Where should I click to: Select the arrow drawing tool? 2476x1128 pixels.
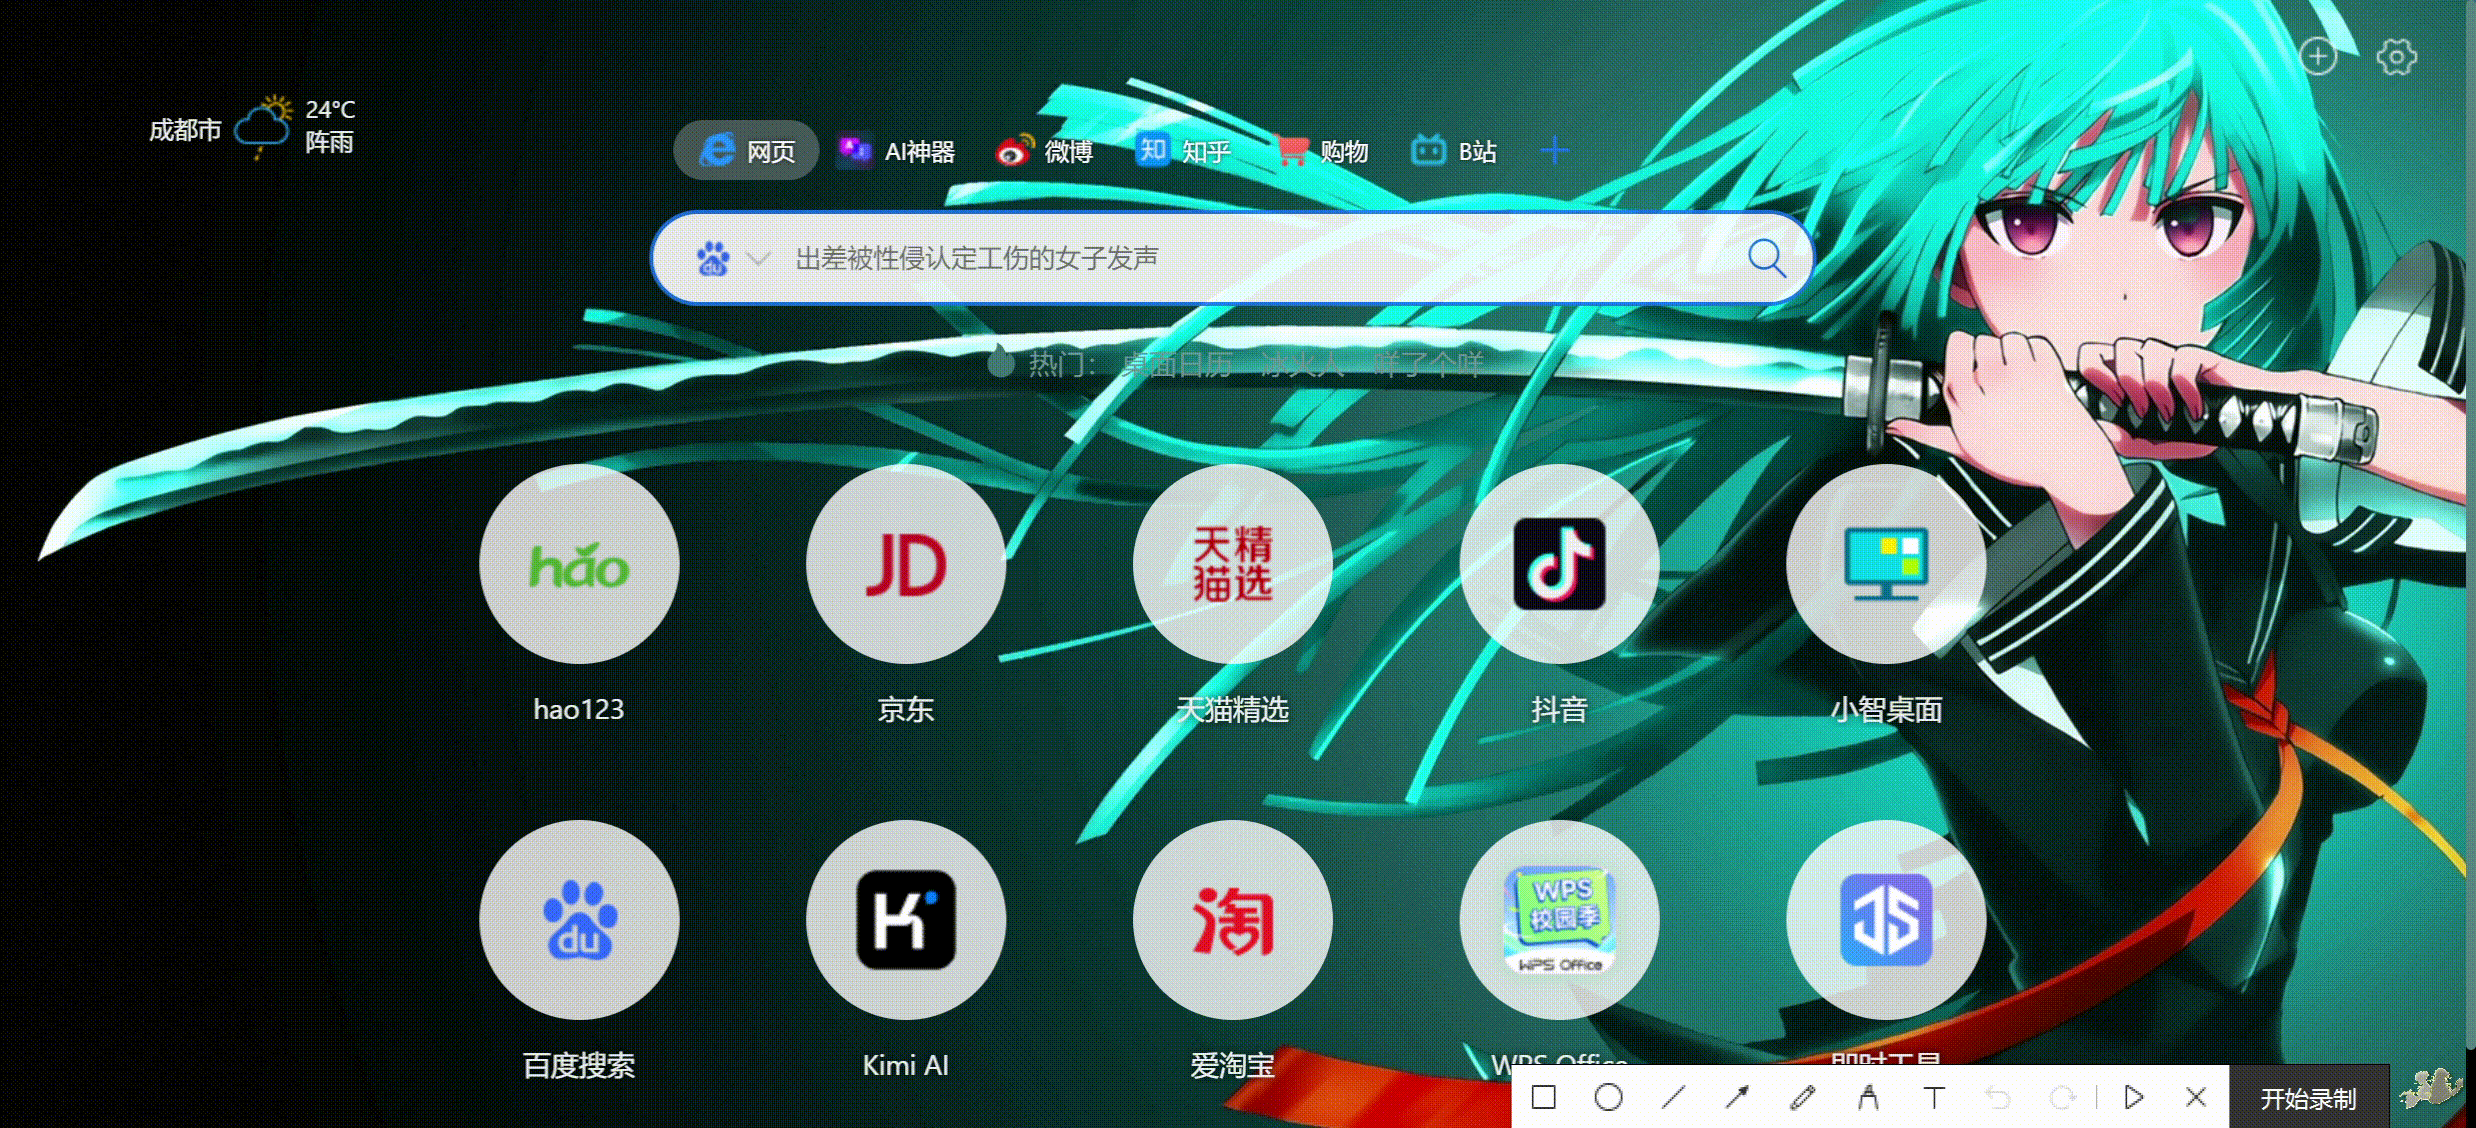1737,1097
